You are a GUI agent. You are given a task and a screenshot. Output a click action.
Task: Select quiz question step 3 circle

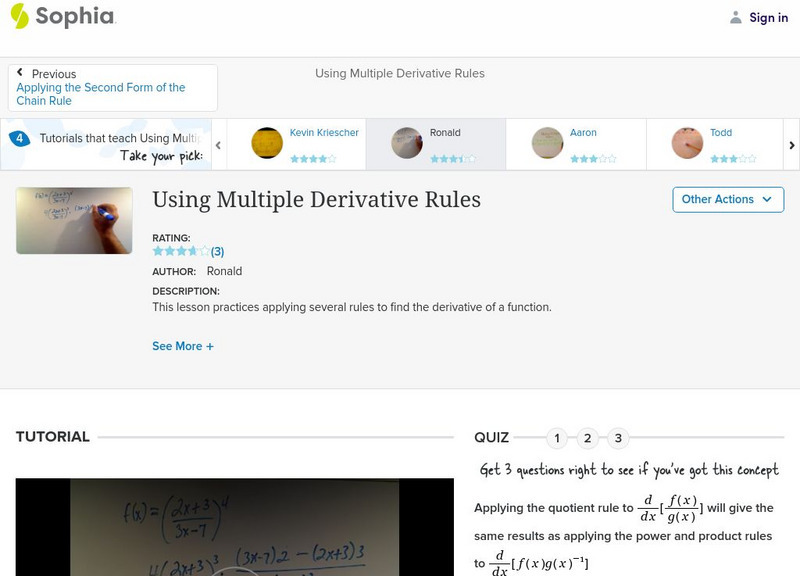(618, 437)
